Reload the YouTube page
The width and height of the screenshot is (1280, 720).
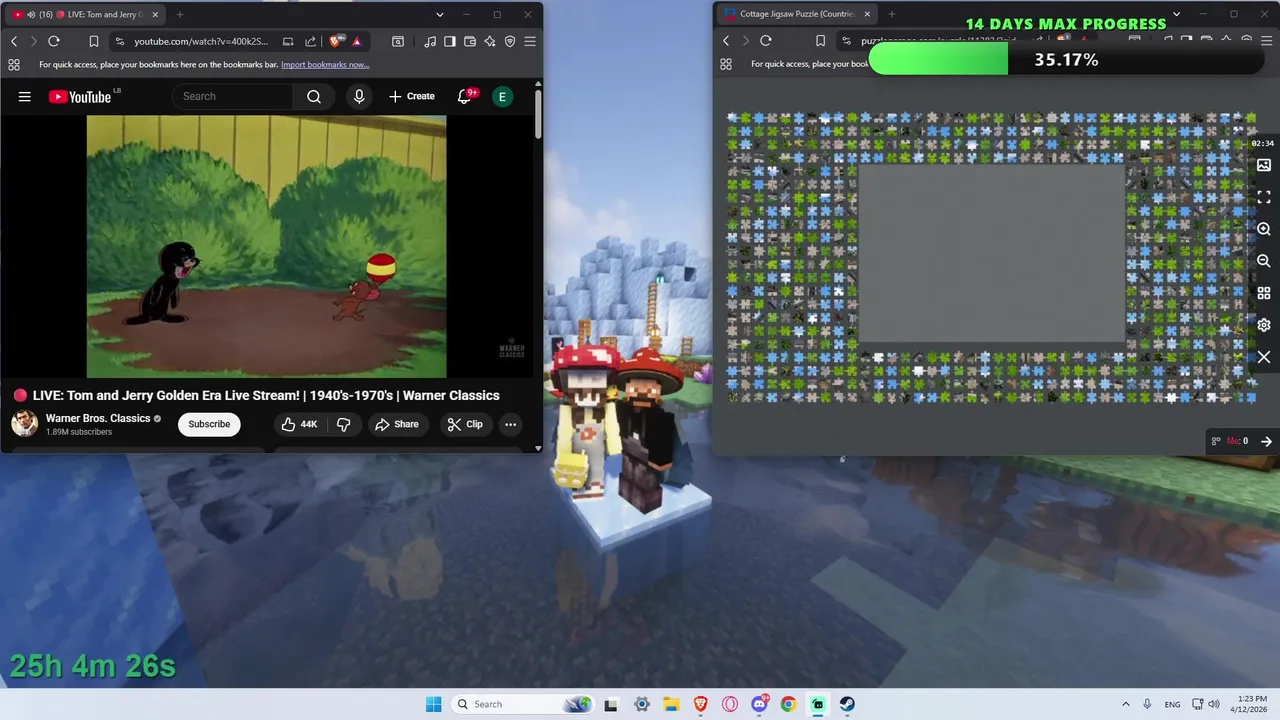tap(54, 41)
